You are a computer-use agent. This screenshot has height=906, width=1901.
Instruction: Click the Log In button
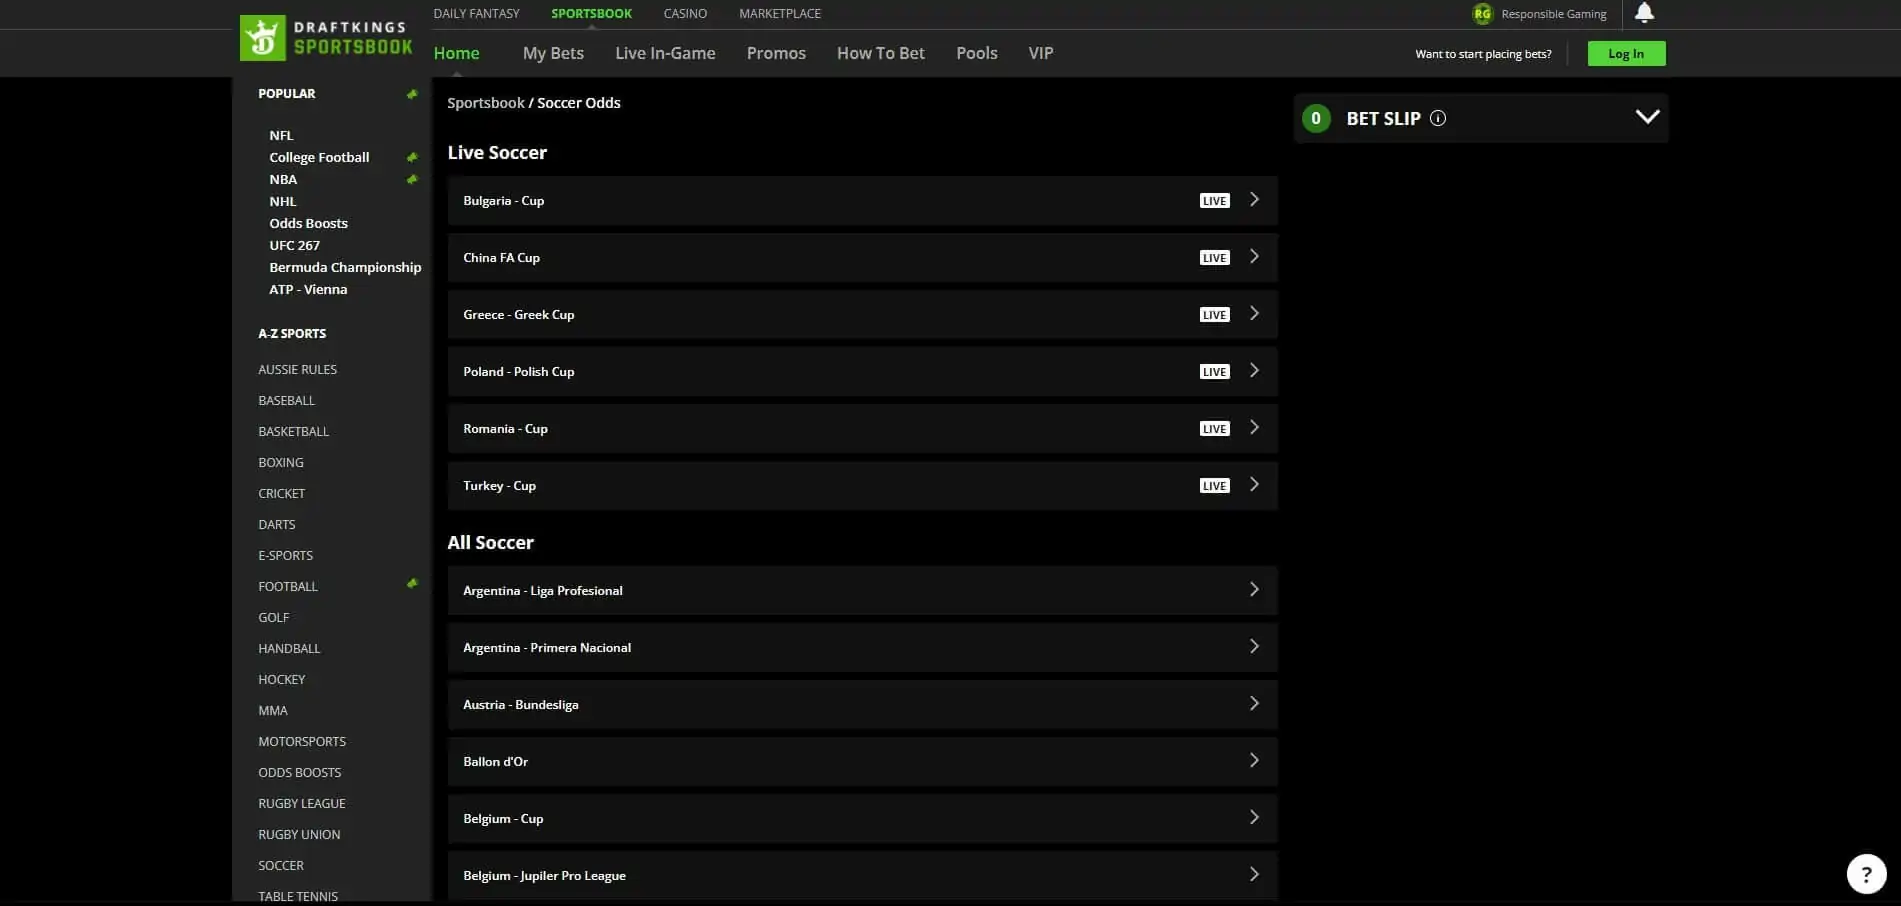coord(1625,53)
